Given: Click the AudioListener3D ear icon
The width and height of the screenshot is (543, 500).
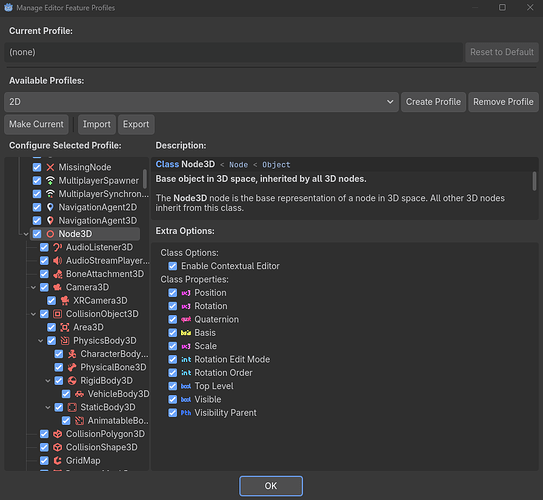Looking at the screenshot, I should (x=57, y=247).
